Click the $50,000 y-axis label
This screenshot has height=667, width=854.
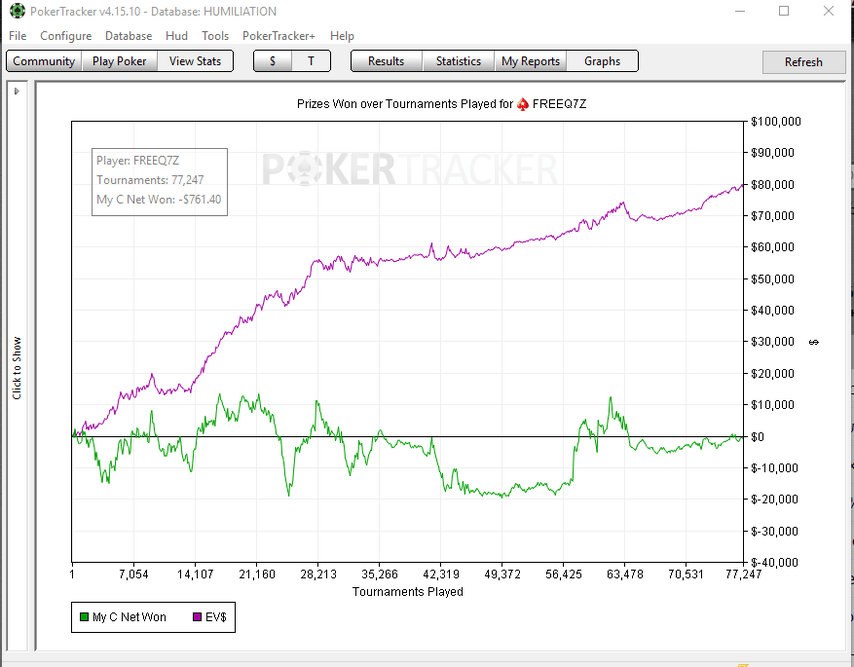pyautogui.click(x=772, y=279)
